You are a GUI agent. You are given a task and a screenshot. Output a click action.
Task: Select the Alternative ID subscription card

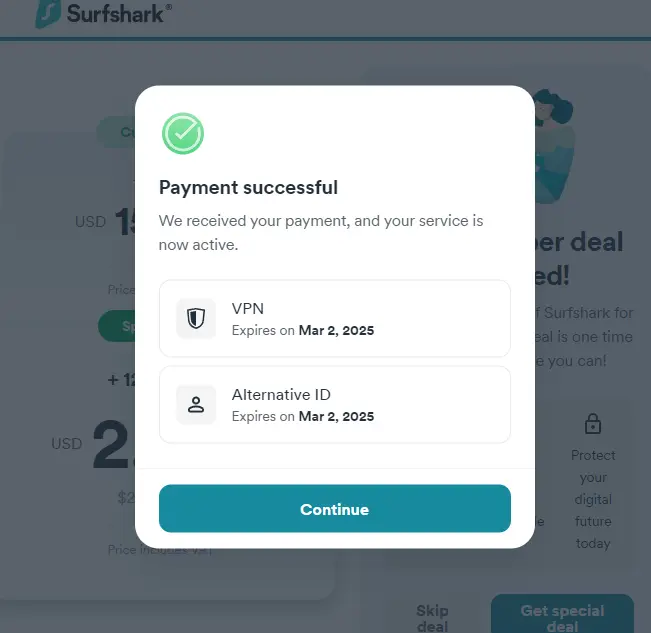pyautogui.click(x=335, y=404)
